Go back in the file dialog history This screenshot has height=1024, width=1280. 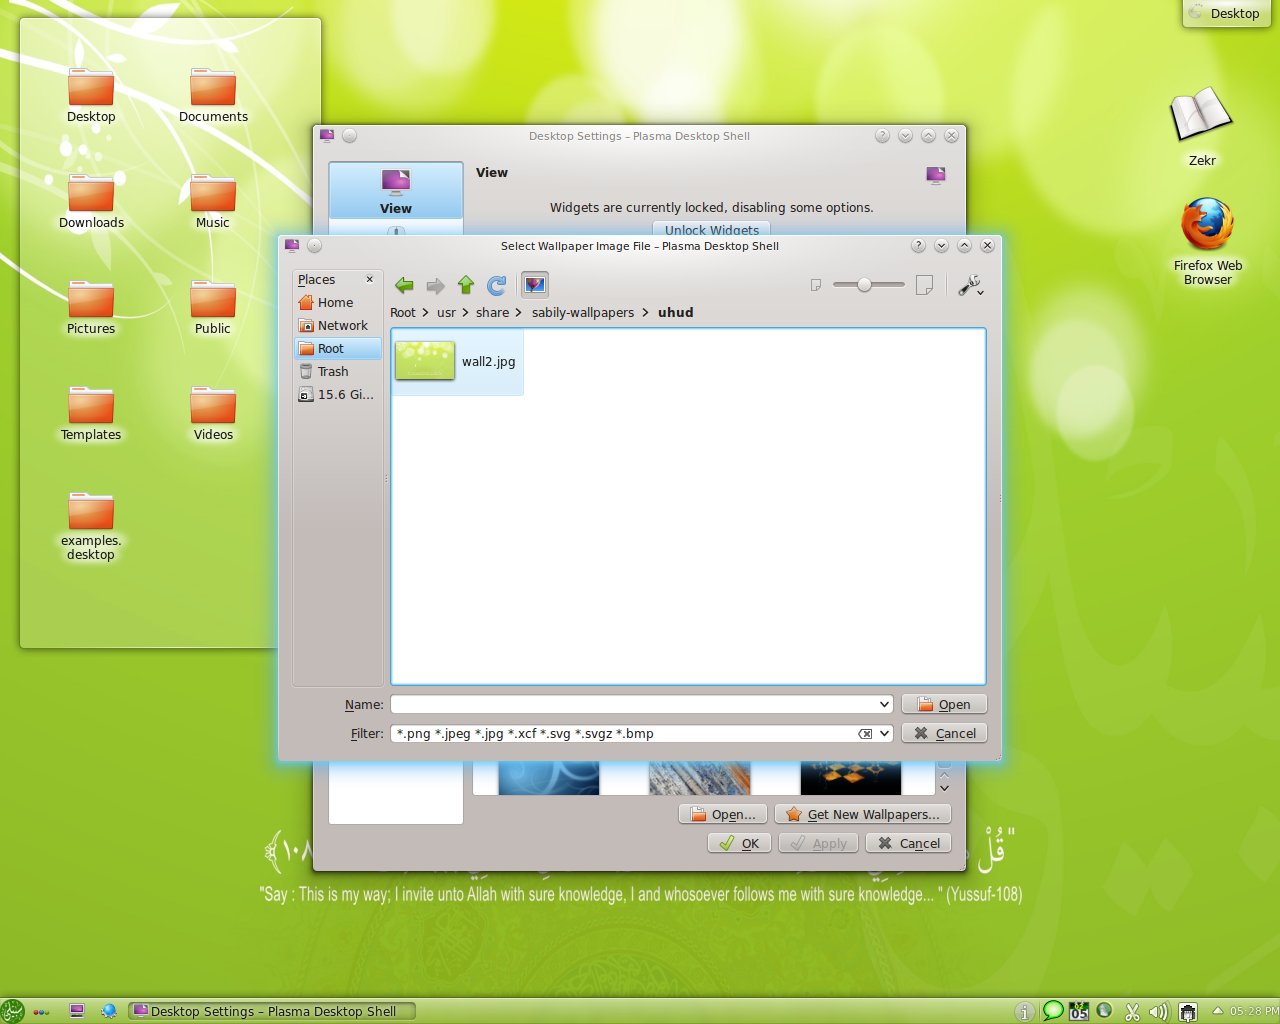pos(404,285)
